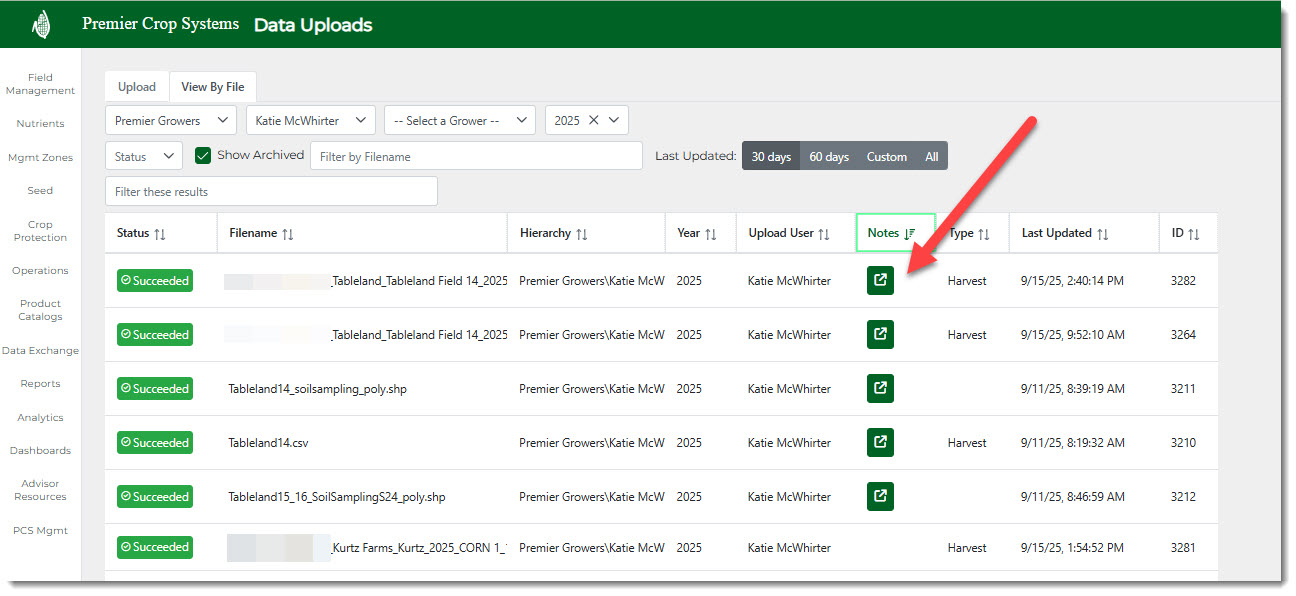1296x596 pixels.
Task: Open Data Exchange in sidebar
Action: (40, 351)
